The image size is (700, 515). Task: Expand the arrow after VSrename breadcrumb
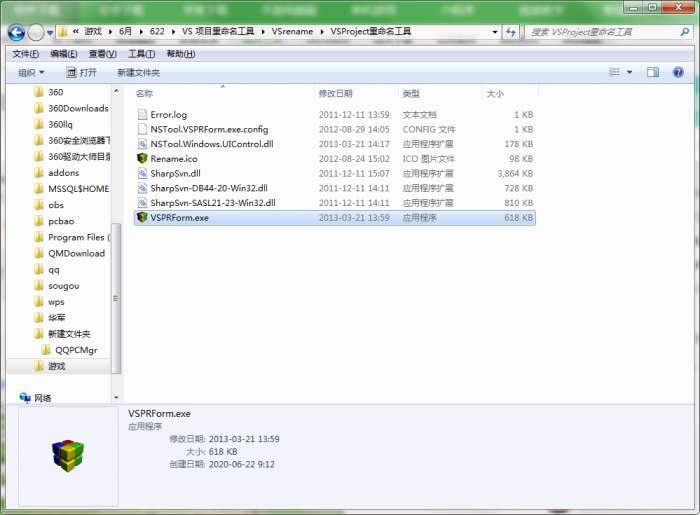click(322, 32)
